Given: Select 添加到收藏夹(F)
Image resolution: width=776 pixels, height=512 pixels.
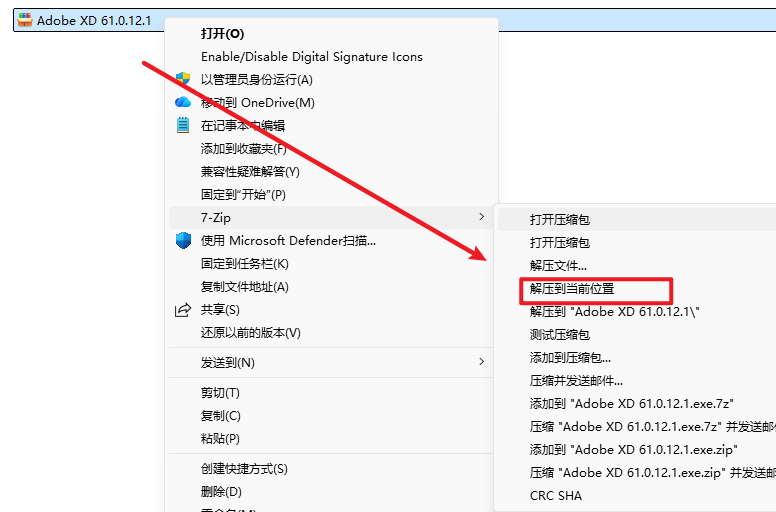Looking at the screenshot, I should [243, 148].
